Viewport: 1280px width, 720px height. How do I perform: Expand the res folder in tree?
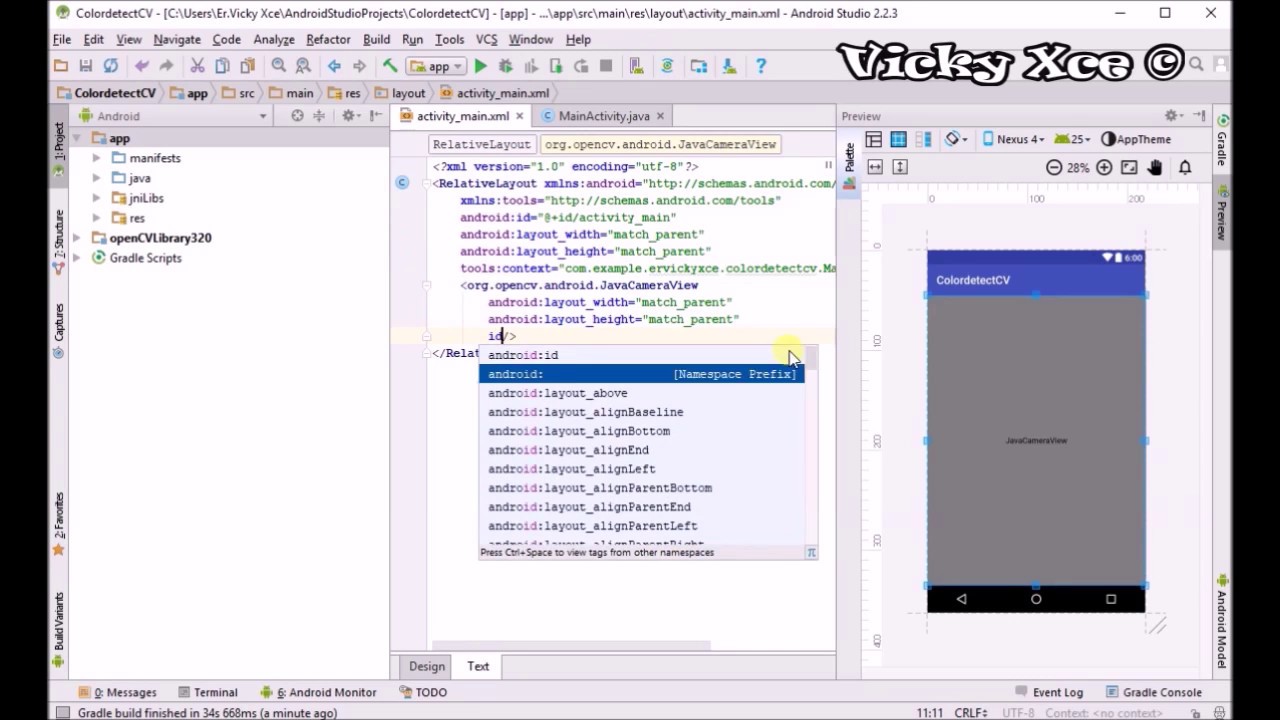tap(96, 218)
